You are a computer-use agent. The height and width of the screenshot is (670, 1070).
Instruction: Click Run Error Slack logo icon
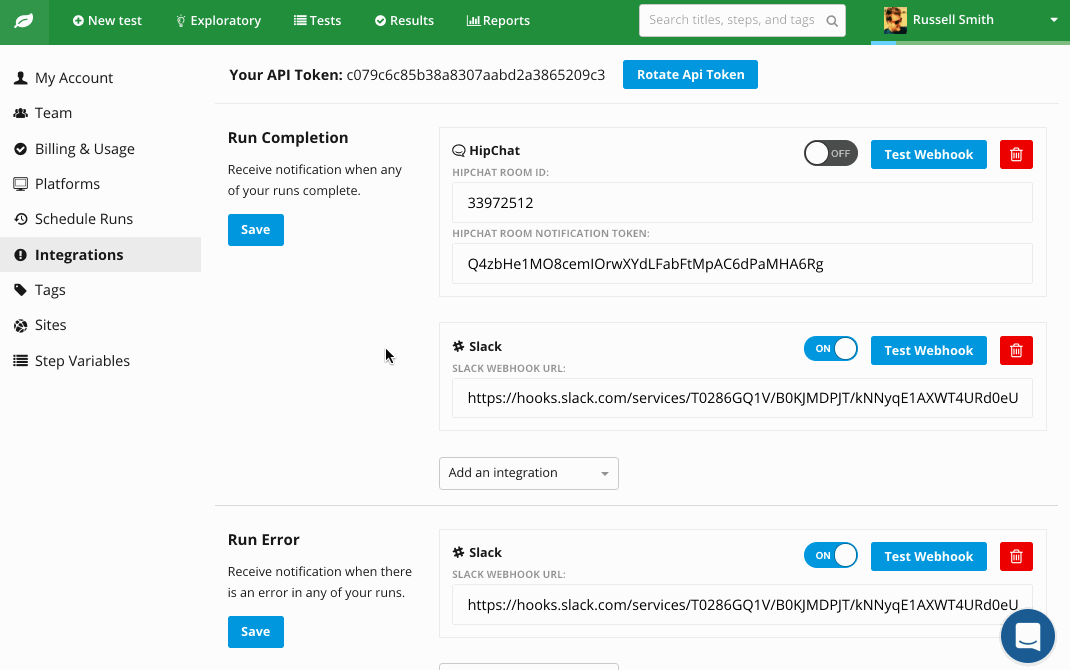(459, 553)
